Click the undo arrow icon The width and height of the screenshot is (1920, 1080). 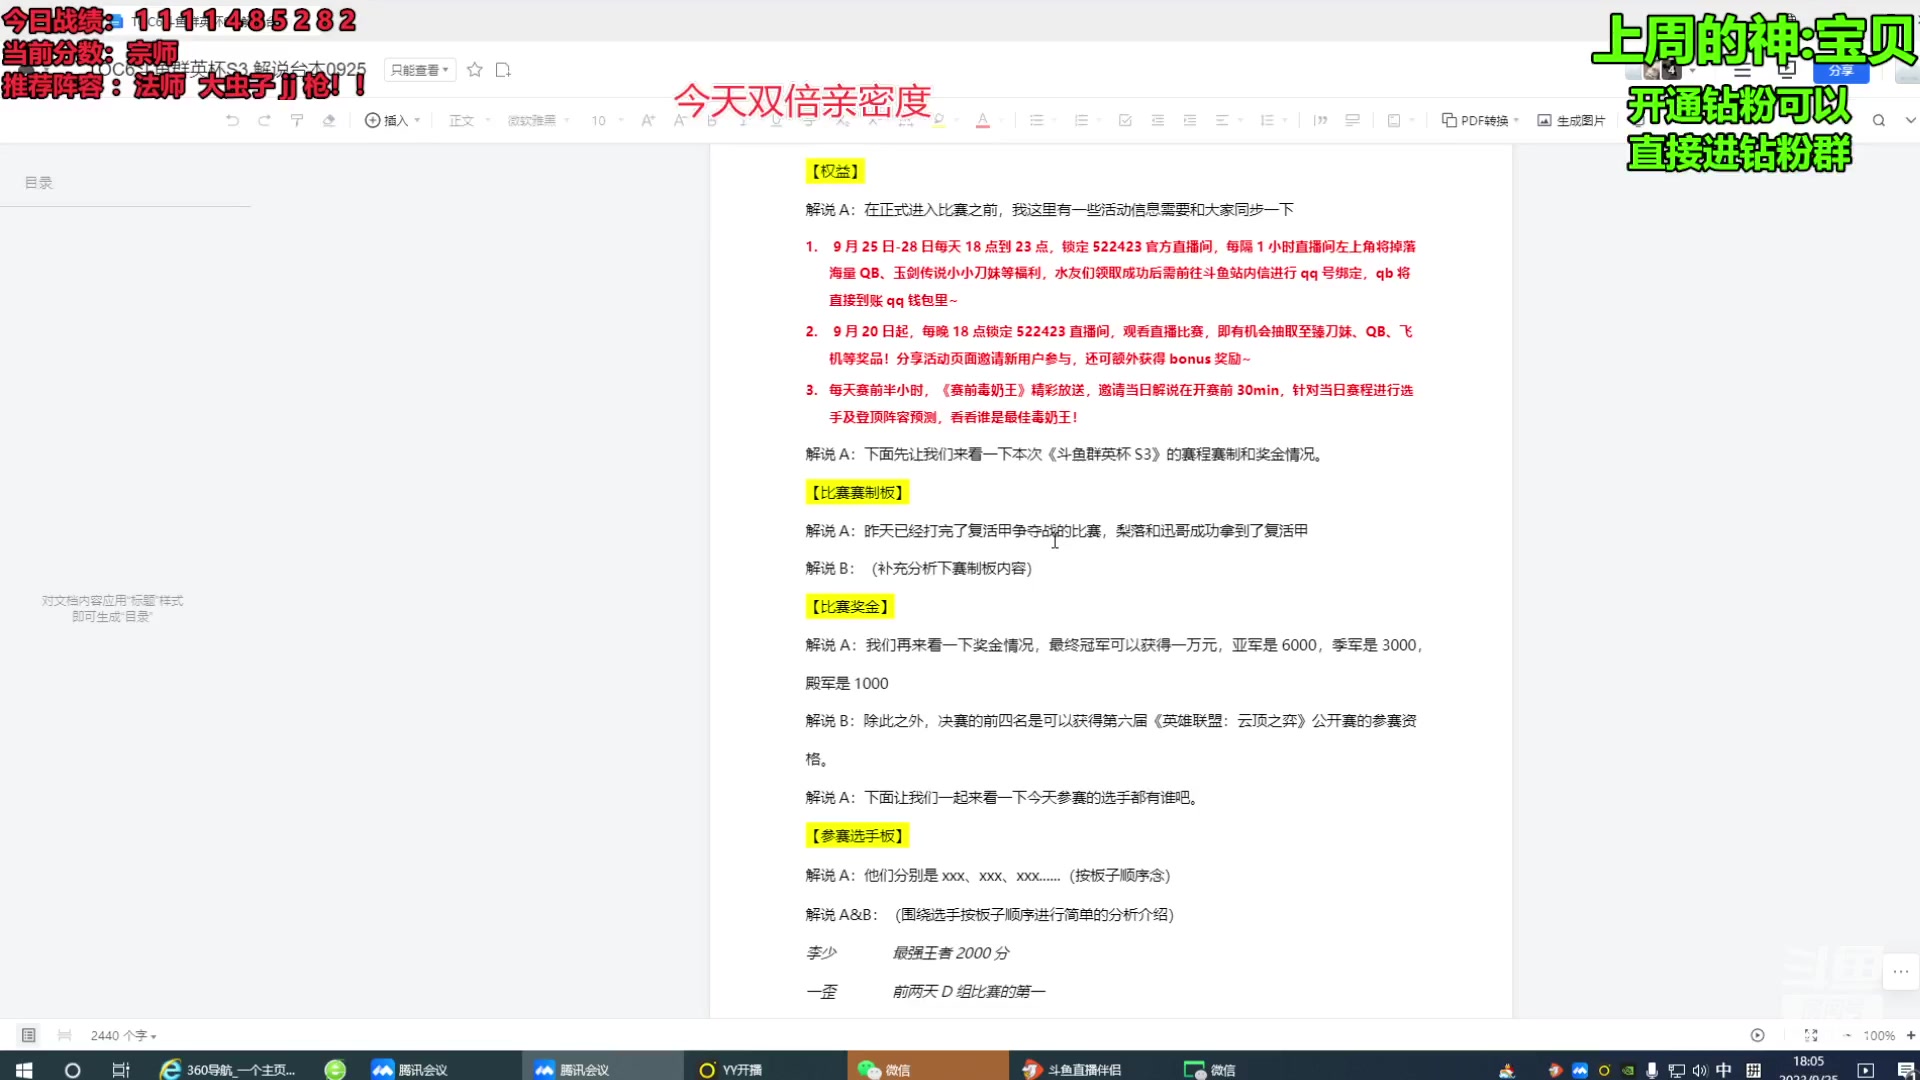(232, 120)
